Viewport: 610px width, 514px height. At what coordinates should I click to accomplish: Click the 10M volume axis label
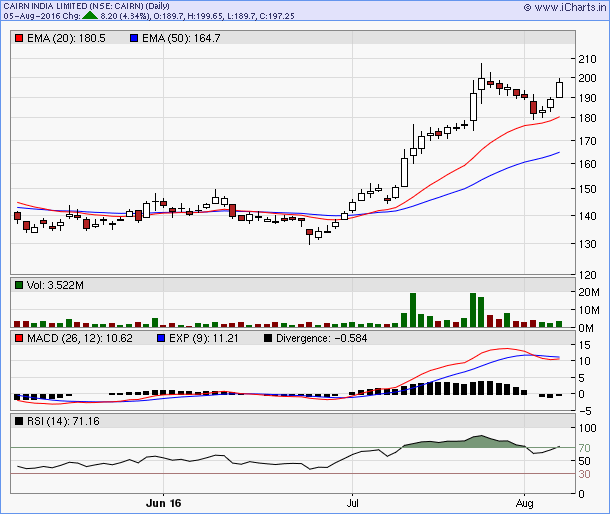coord(589,310)
